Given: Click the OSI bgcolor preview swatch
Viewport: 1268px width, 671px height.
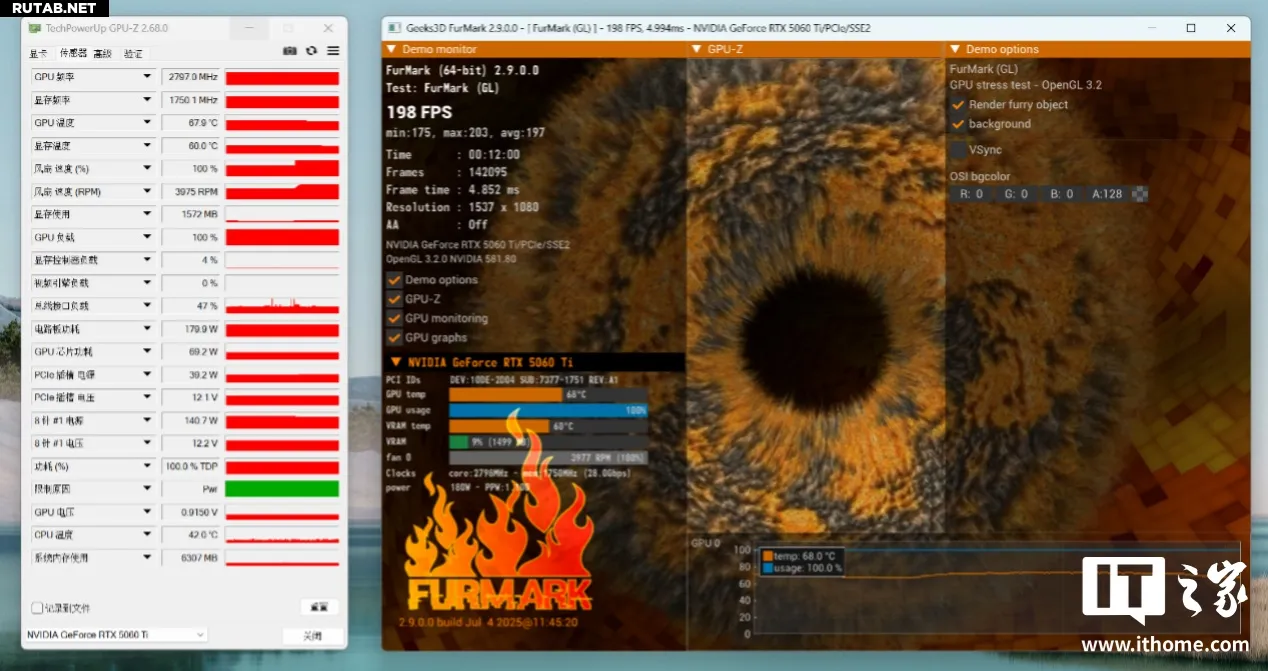Looking at the screenshot, I should [1140, 194].
